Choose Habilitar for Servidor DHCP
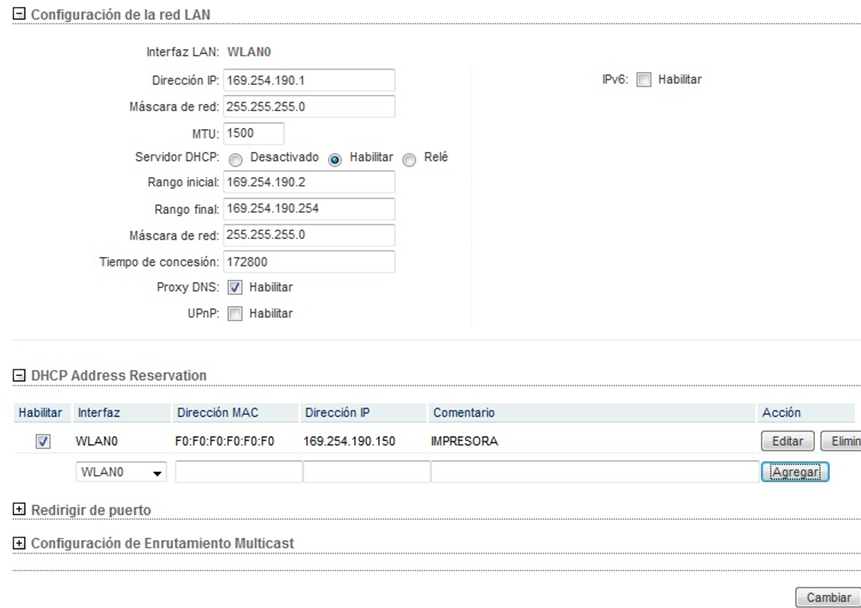861x608 pixels. point(334,160)
